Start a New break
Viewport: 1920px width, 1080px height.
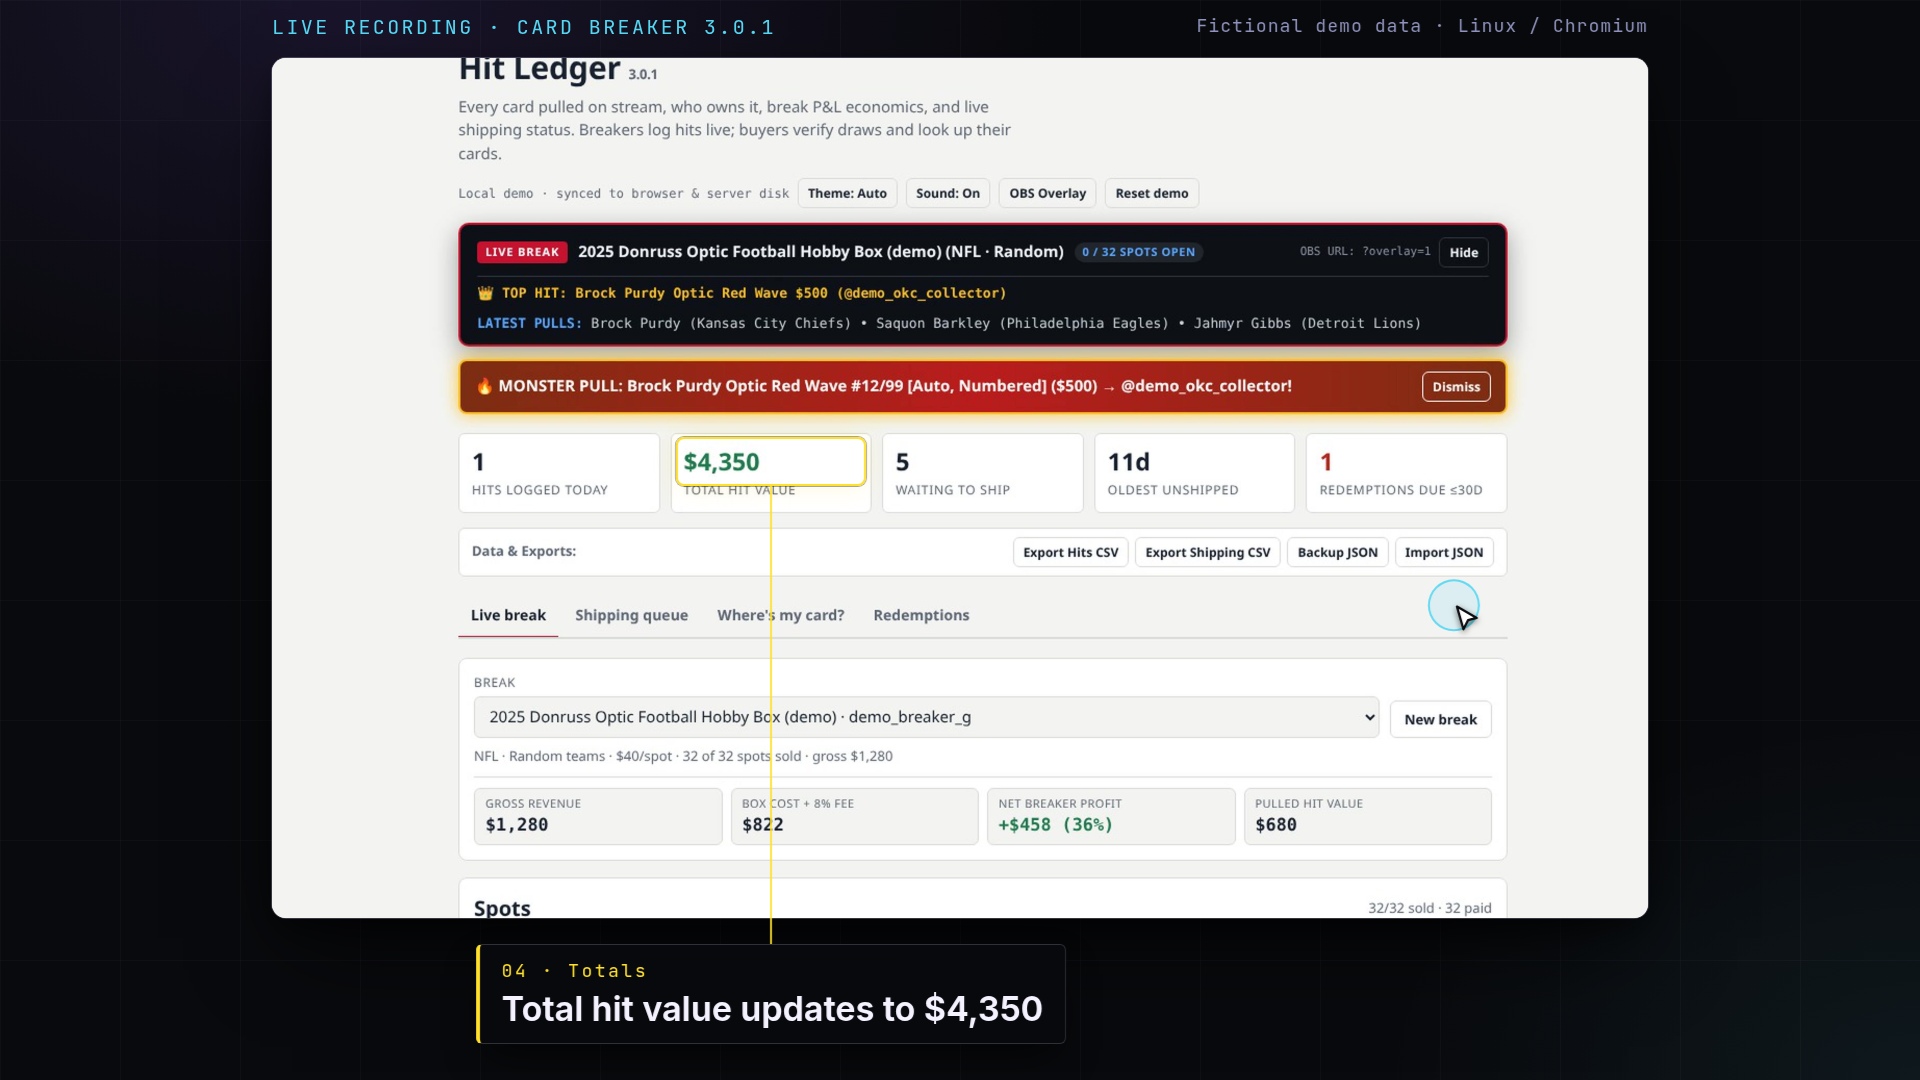pos(1440,719)
